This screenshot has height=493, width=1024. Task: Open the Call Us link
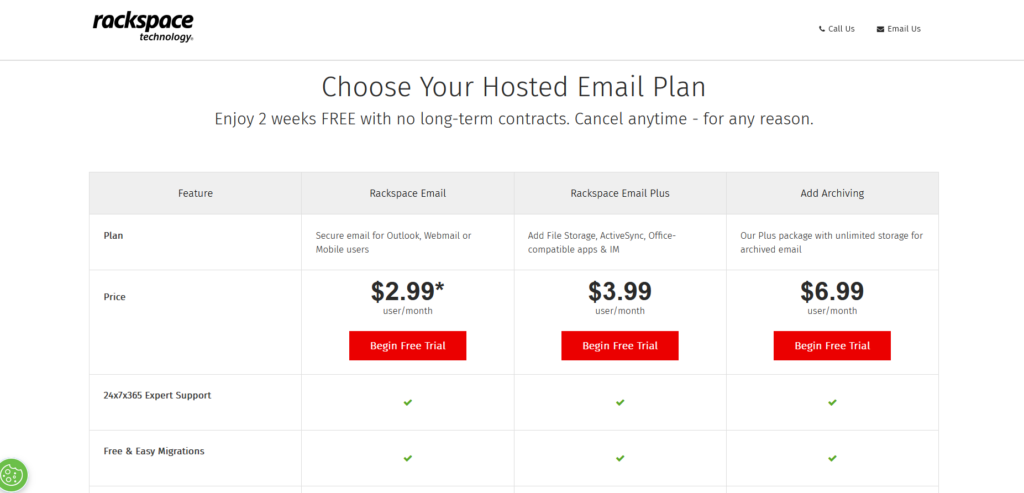tap(841, 29)
